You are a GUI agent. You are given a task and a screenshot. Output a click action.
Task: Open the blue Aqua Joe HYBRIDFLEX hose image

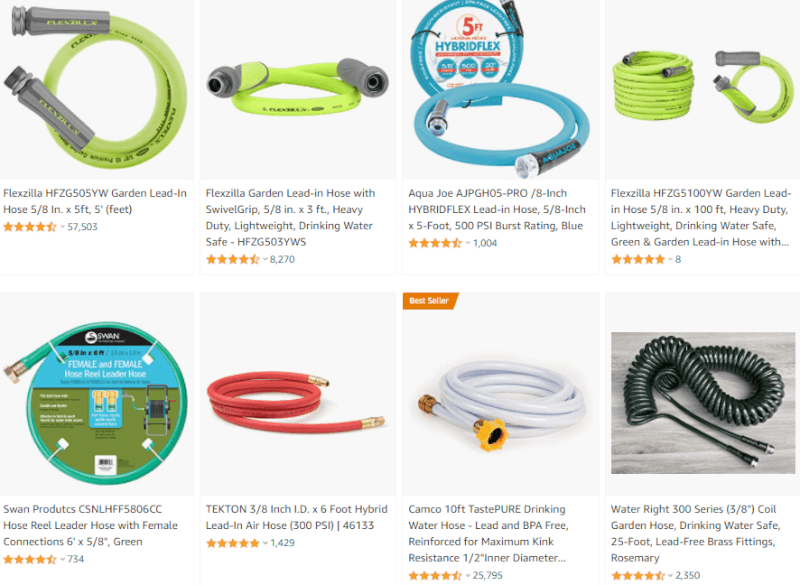point(500,88)
